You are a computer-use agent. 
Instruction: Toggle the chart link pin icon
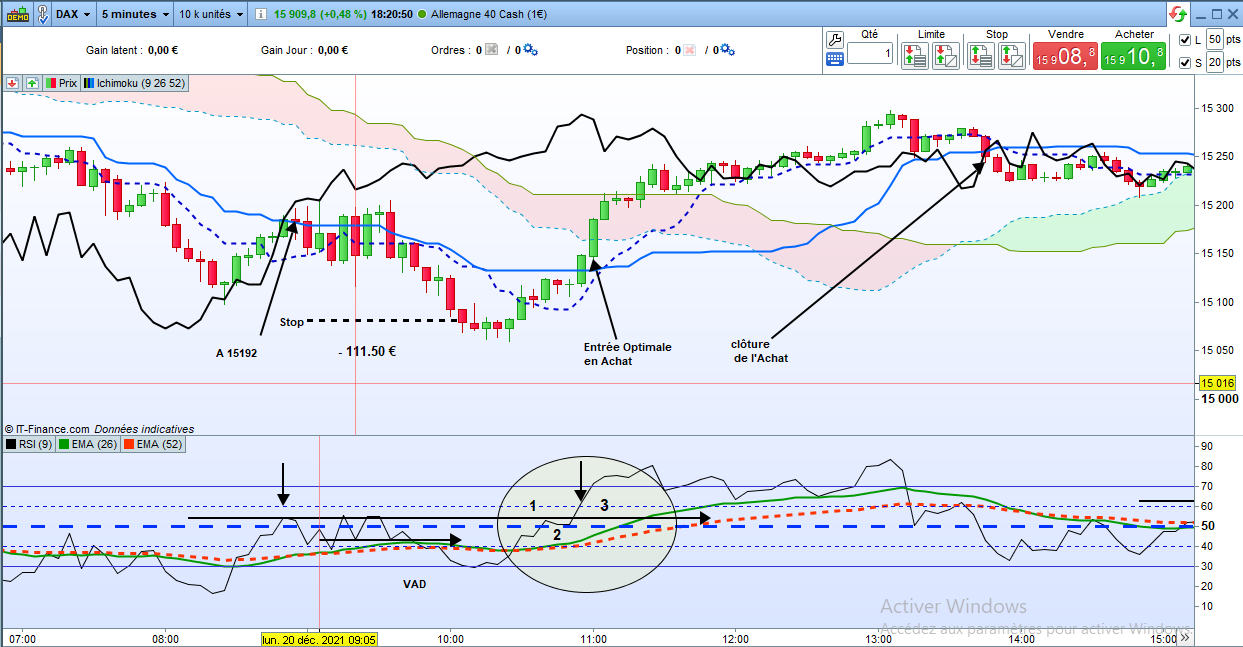43,15
